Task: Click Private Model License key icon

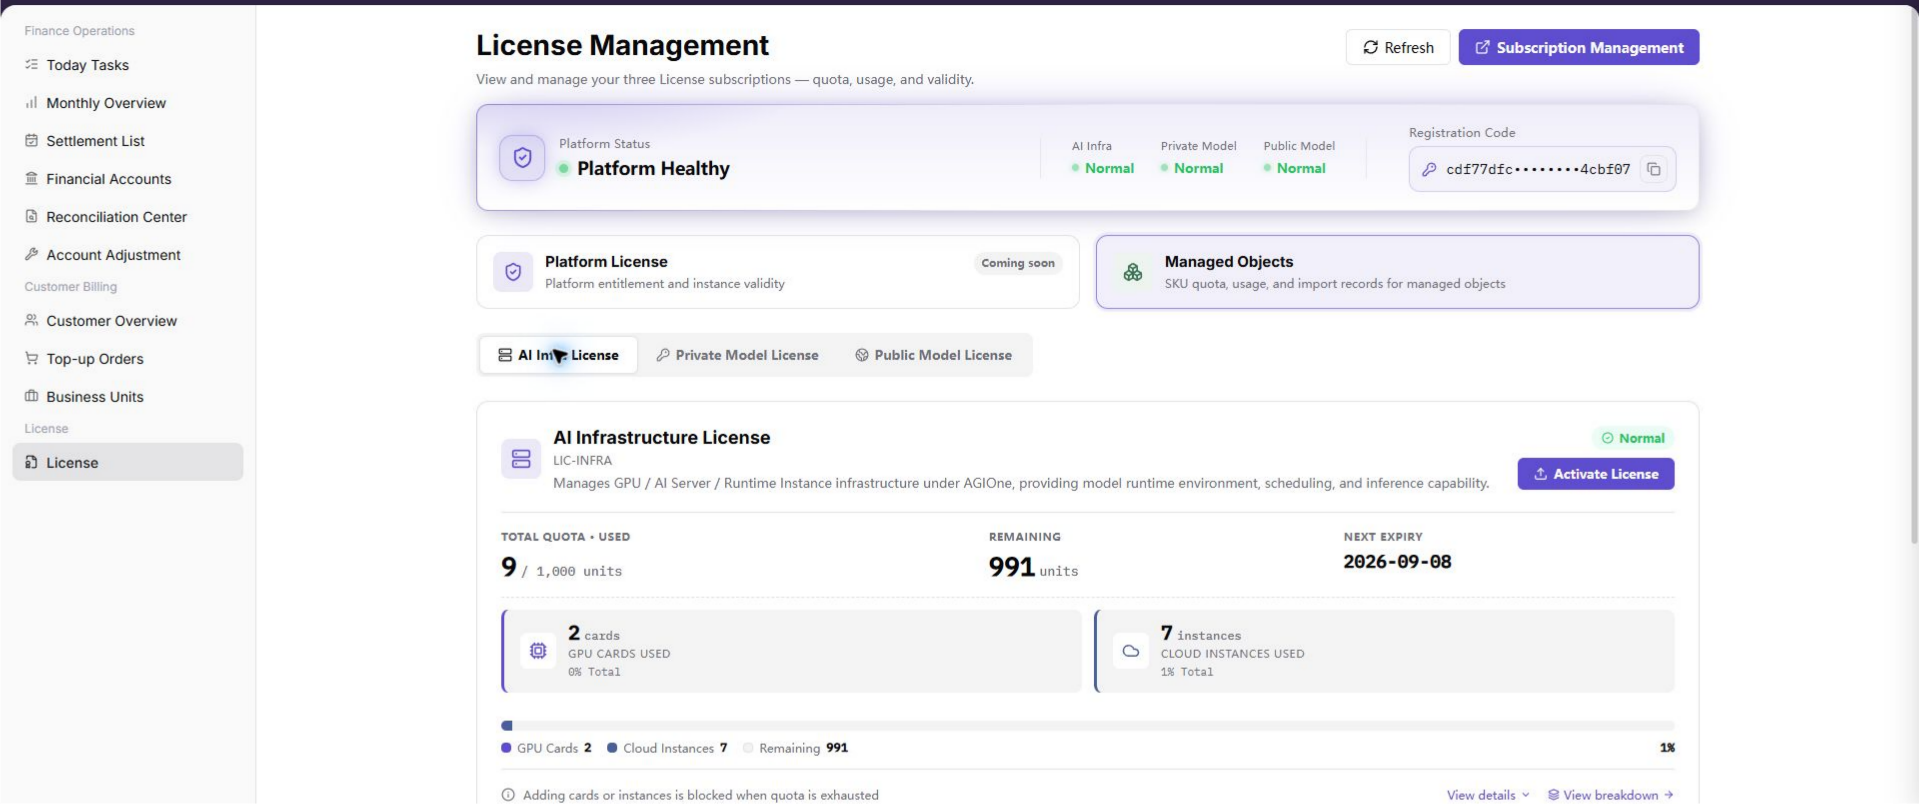Action: [663, 355]
